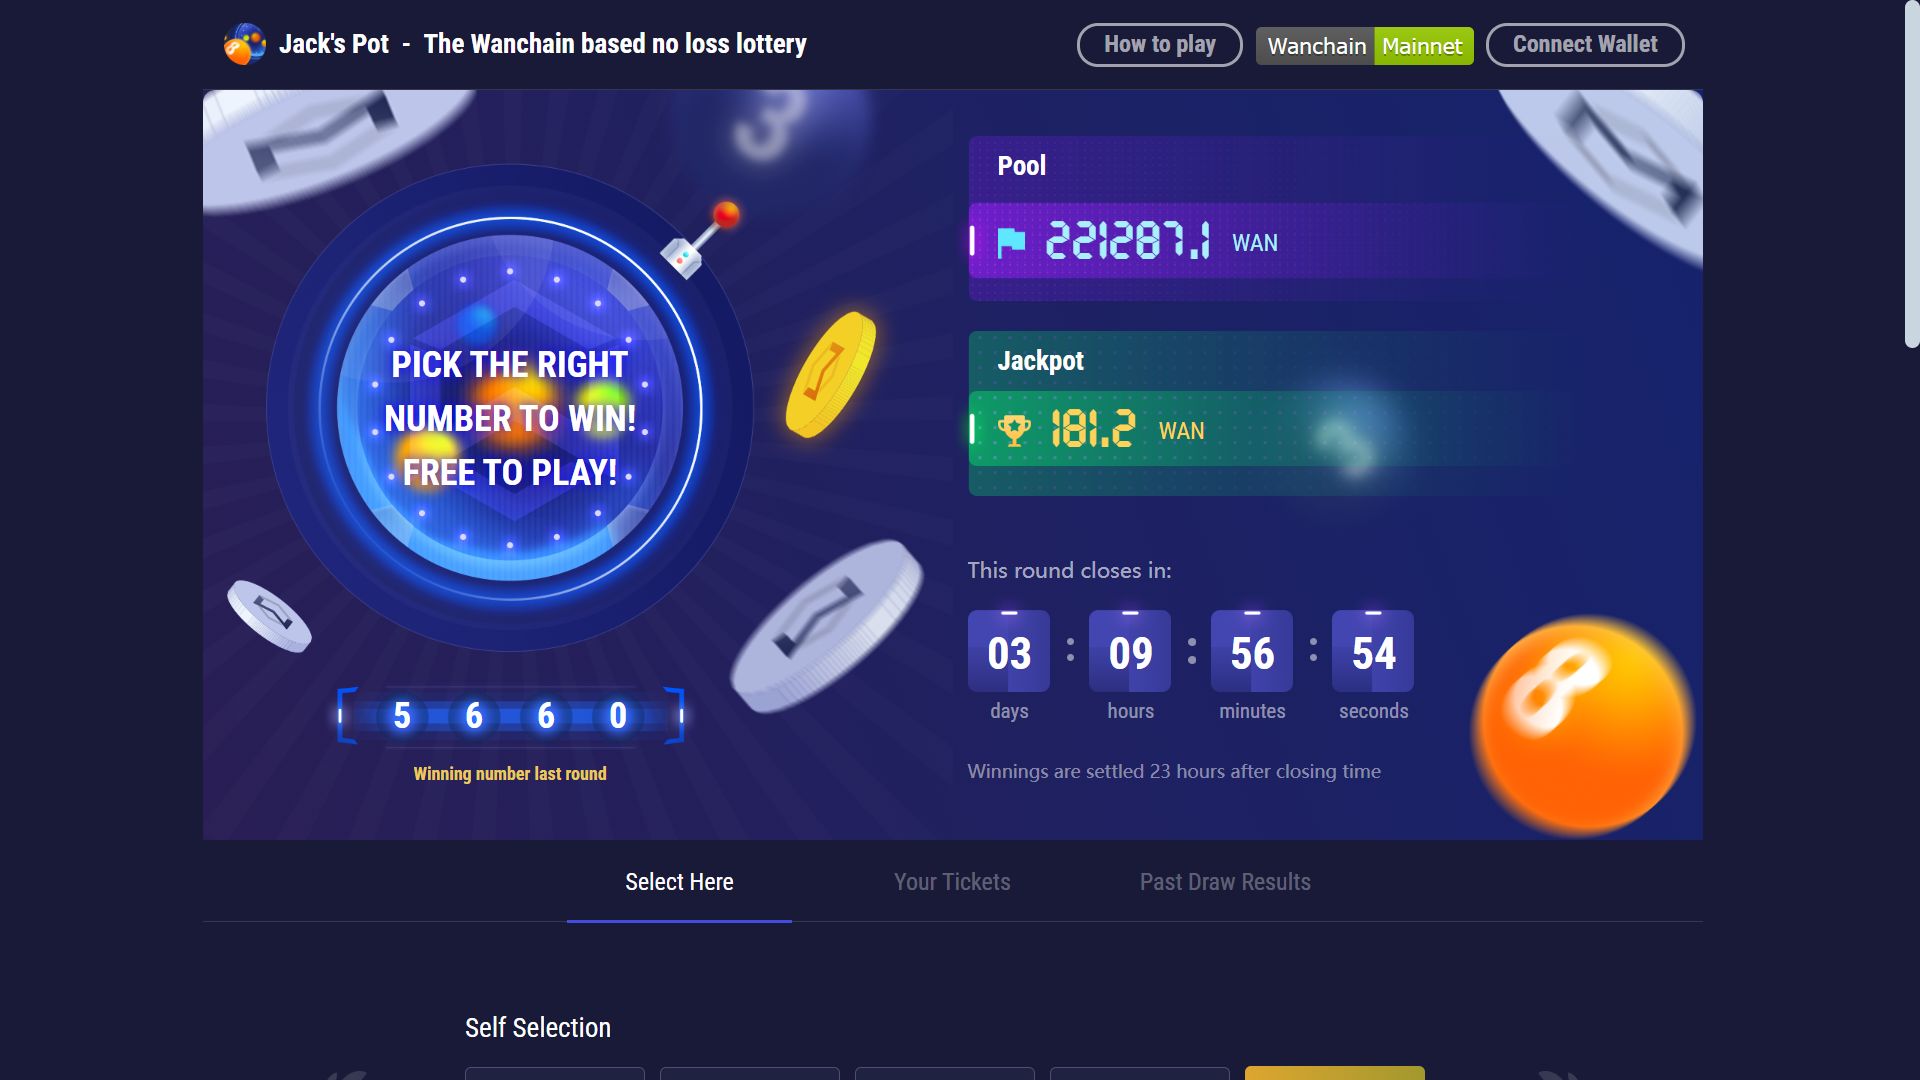Image resolution: width=1920 pixels, height=1080 pixels.
Task: Switch to the Your Tickets tab
Action: (952, 882)
